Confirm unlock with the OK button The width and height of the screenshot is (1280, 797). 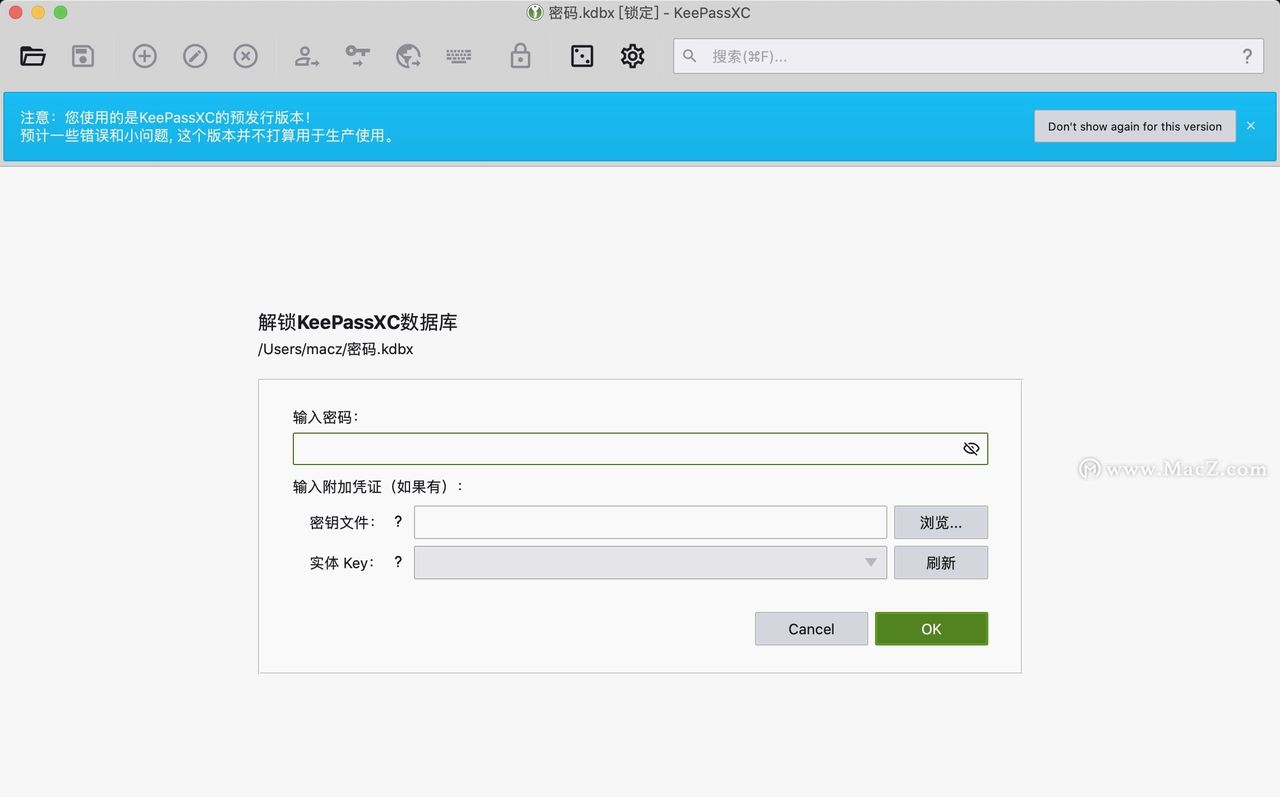click(931, 629)
